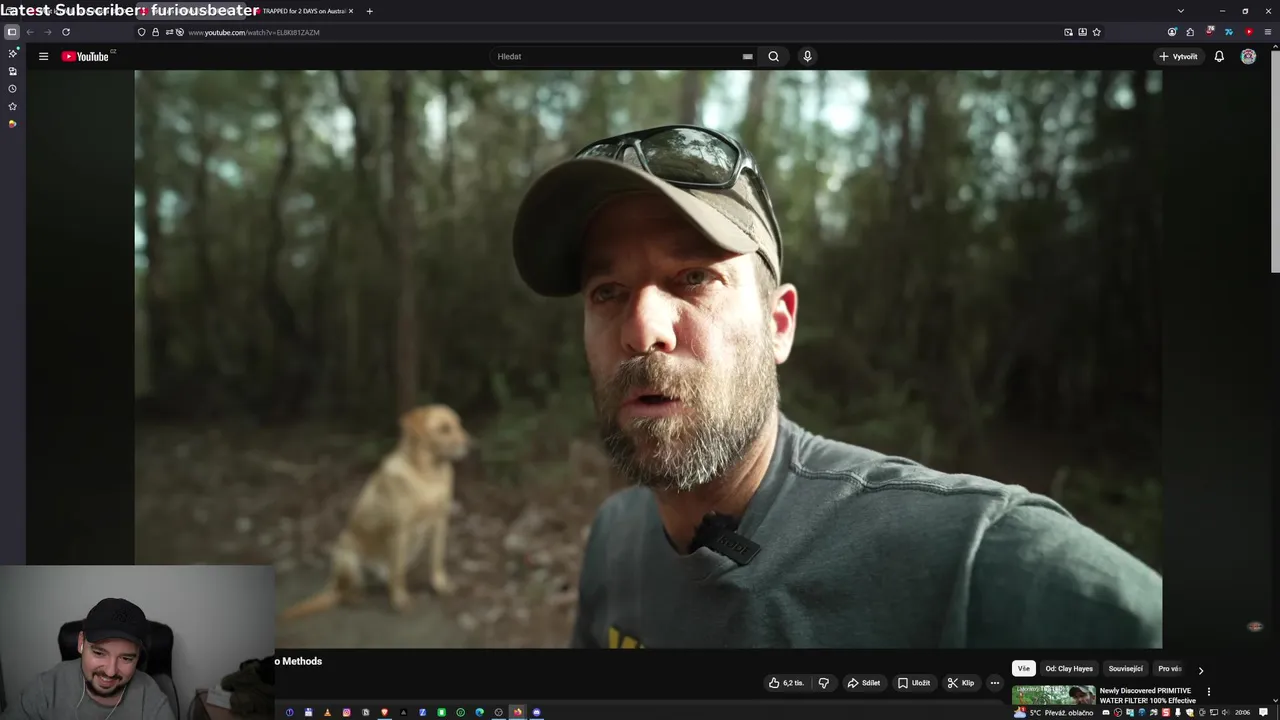Click the main video player area
1280x720 pixels.
click(648, 359)
